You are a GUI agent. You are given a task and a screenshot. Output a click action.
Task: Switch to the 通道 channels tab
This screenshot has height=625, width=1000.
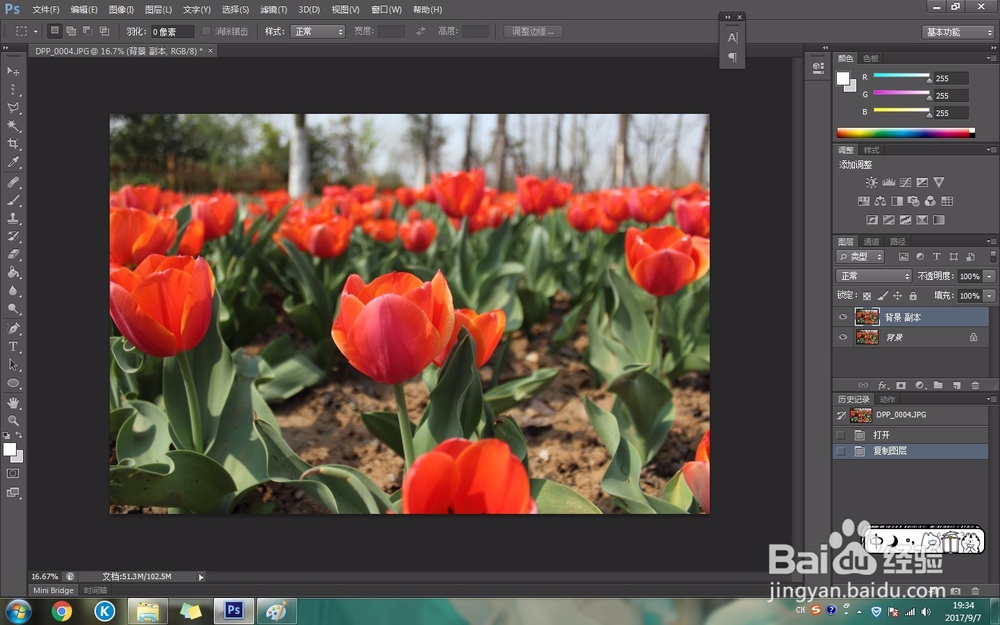tap(871, 241)
